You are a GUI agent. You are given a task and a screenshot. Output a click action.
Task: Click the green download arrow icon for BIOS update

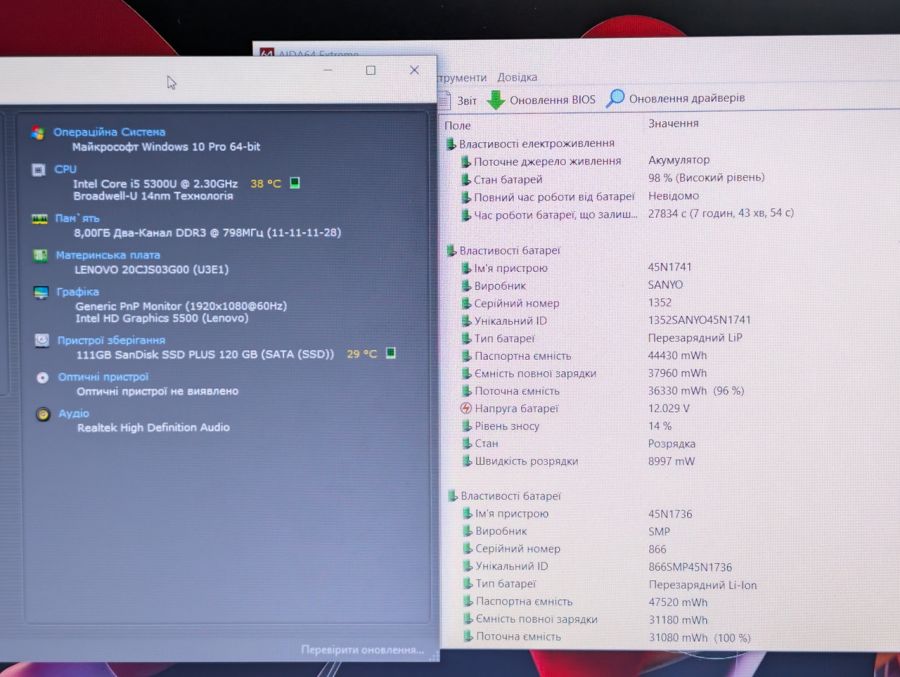pyautogui.click(x=495, y=100)
